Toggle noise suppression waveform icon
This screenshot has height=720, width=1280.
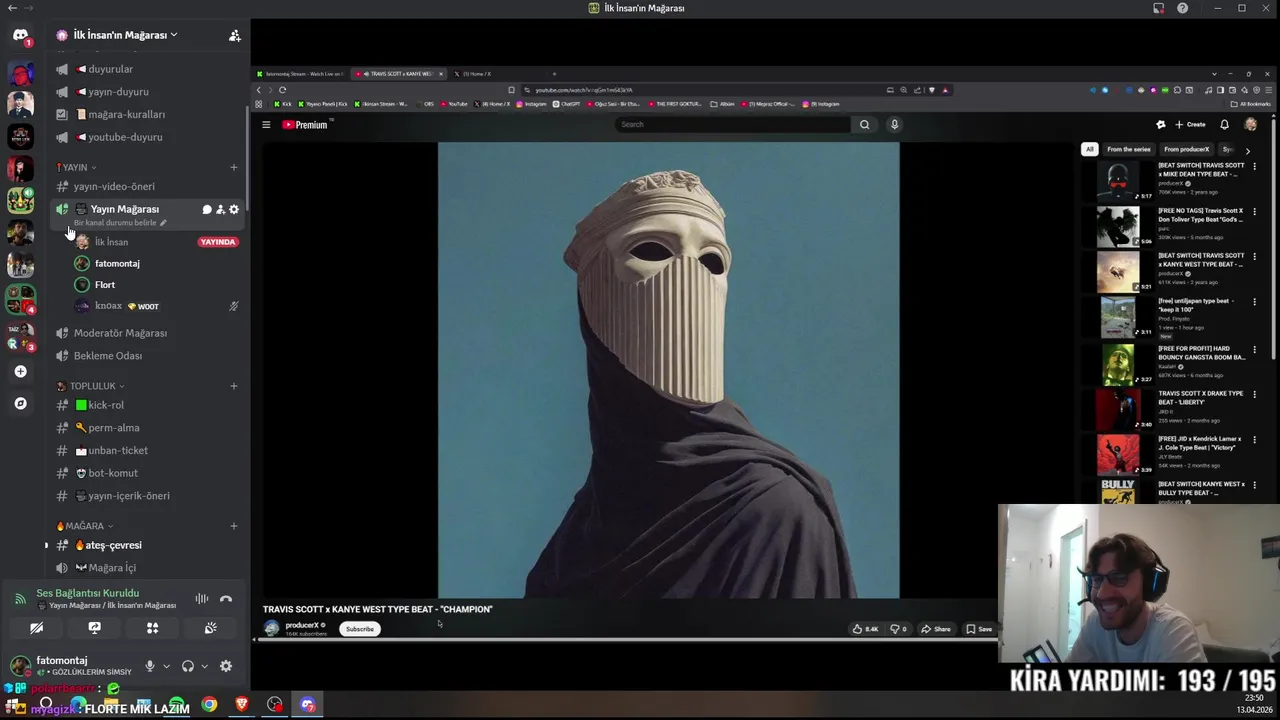coord(202,599)
